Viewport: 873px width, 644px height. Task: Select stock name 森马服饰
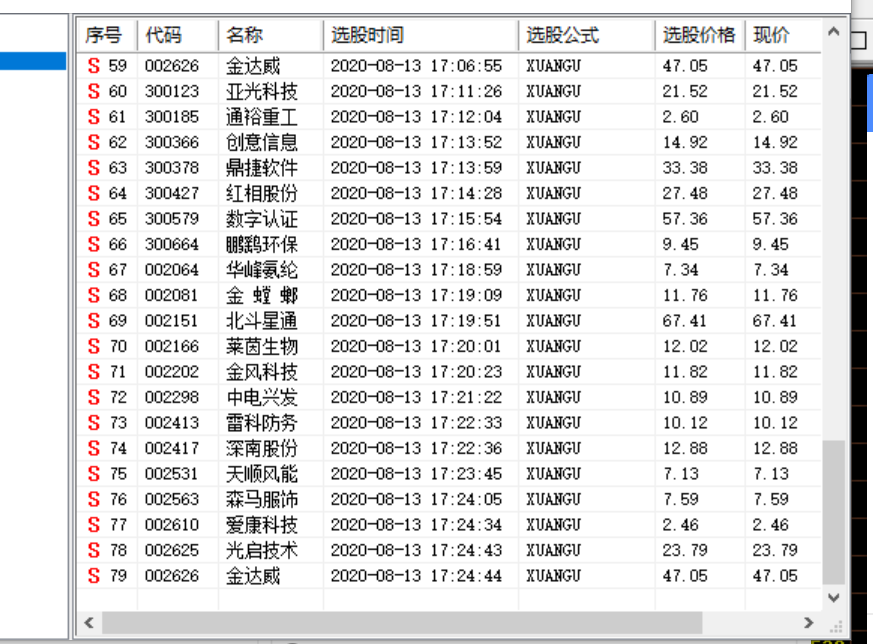tap(262, 499)
